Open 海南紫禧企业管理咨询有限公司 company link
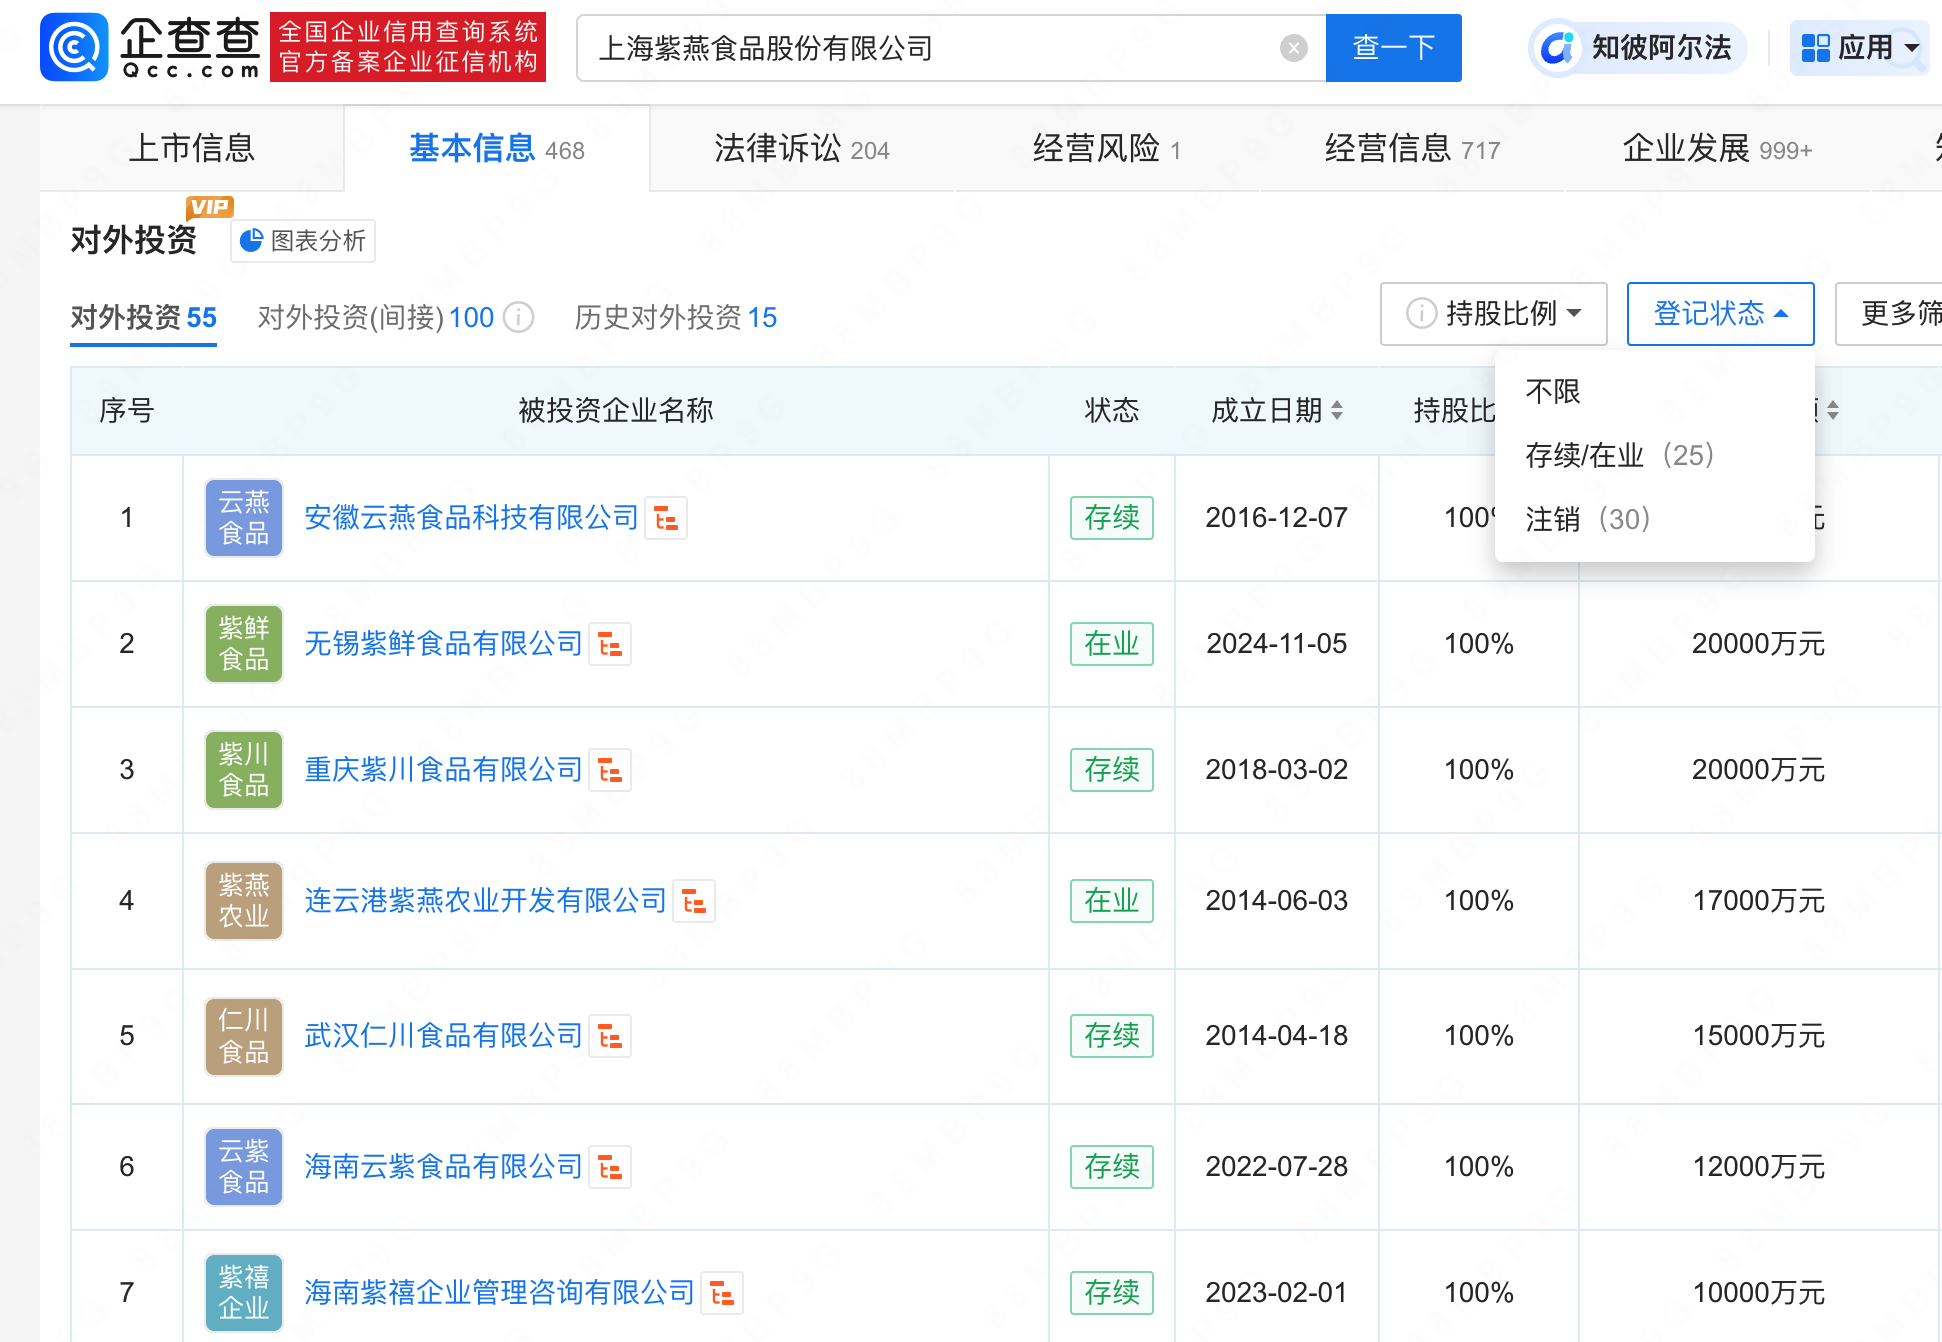Viewport: 1942px width, 1342px height. [x=499, y=1293]
